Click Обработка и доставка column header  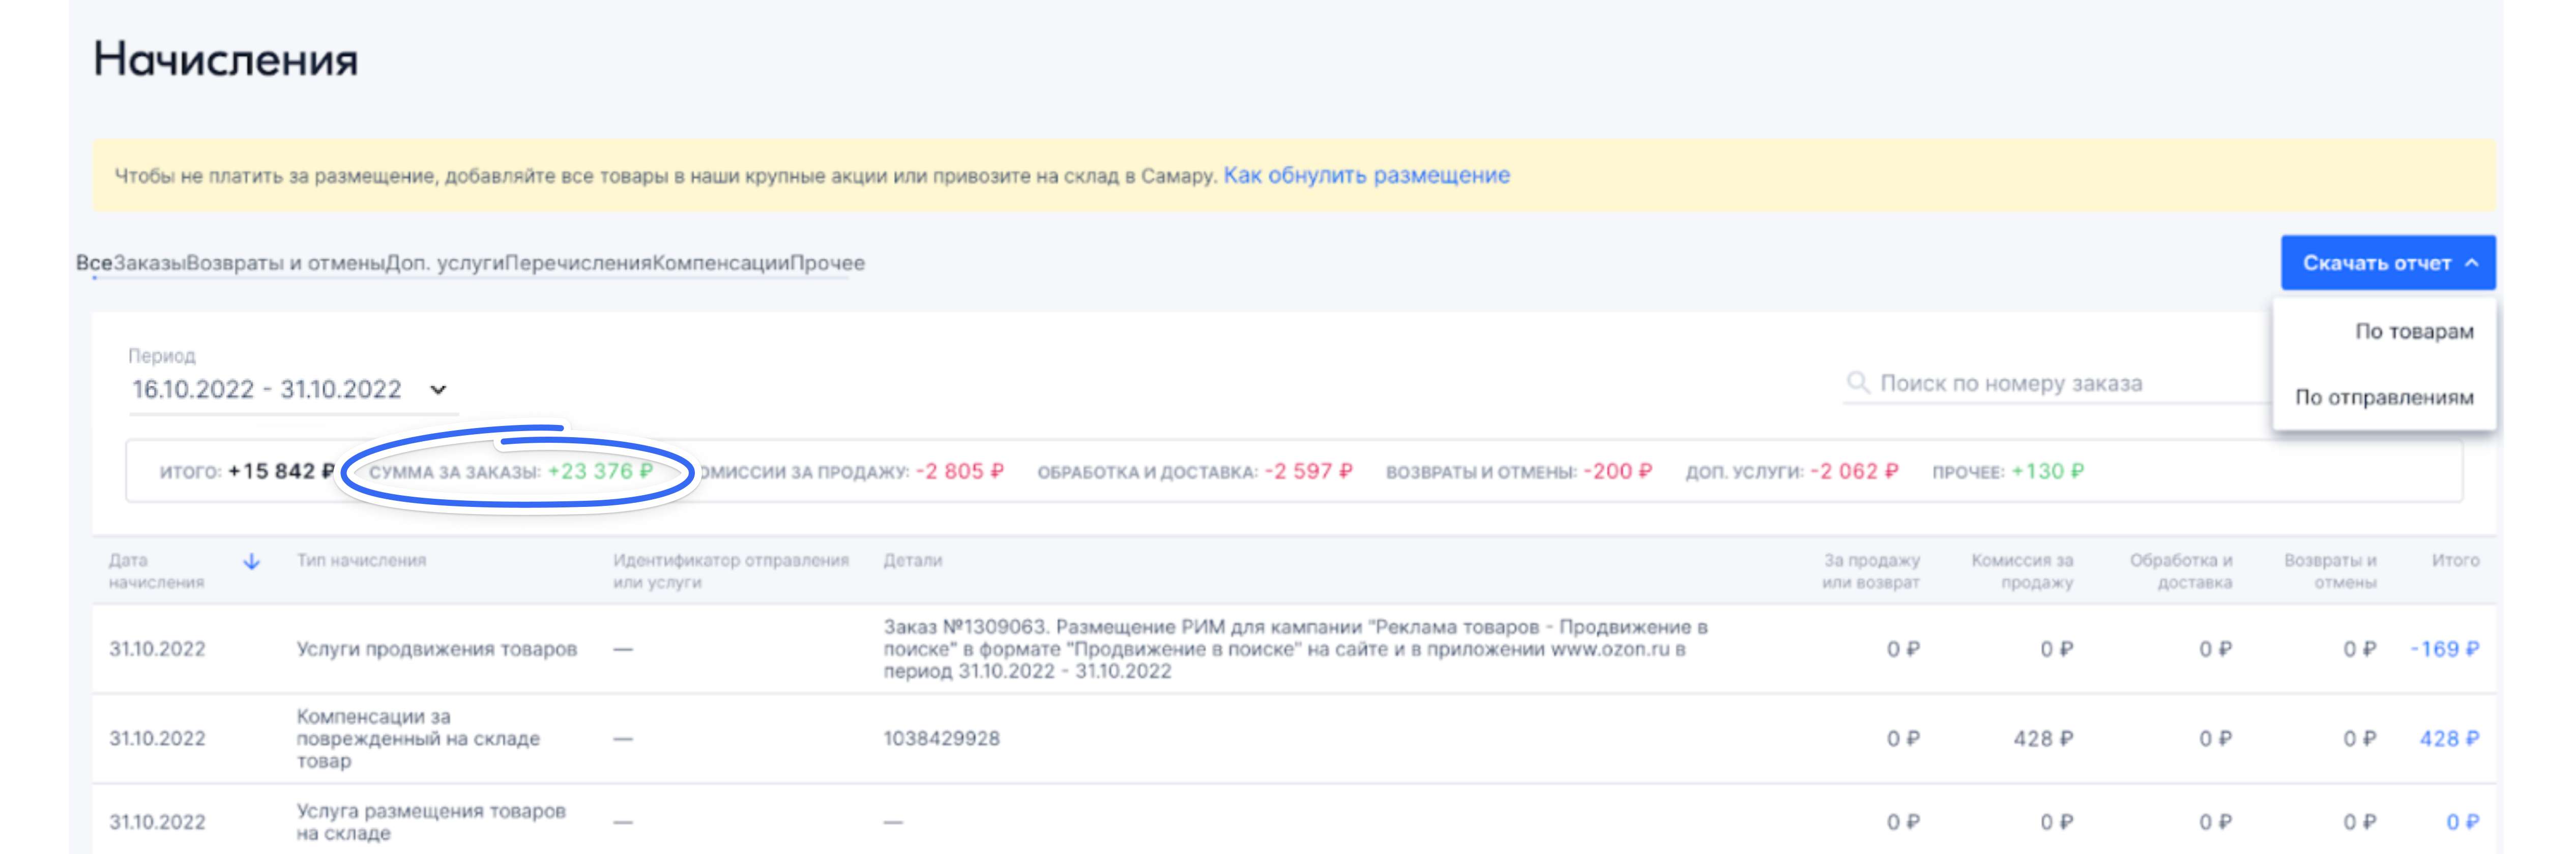coord(2180,571)
